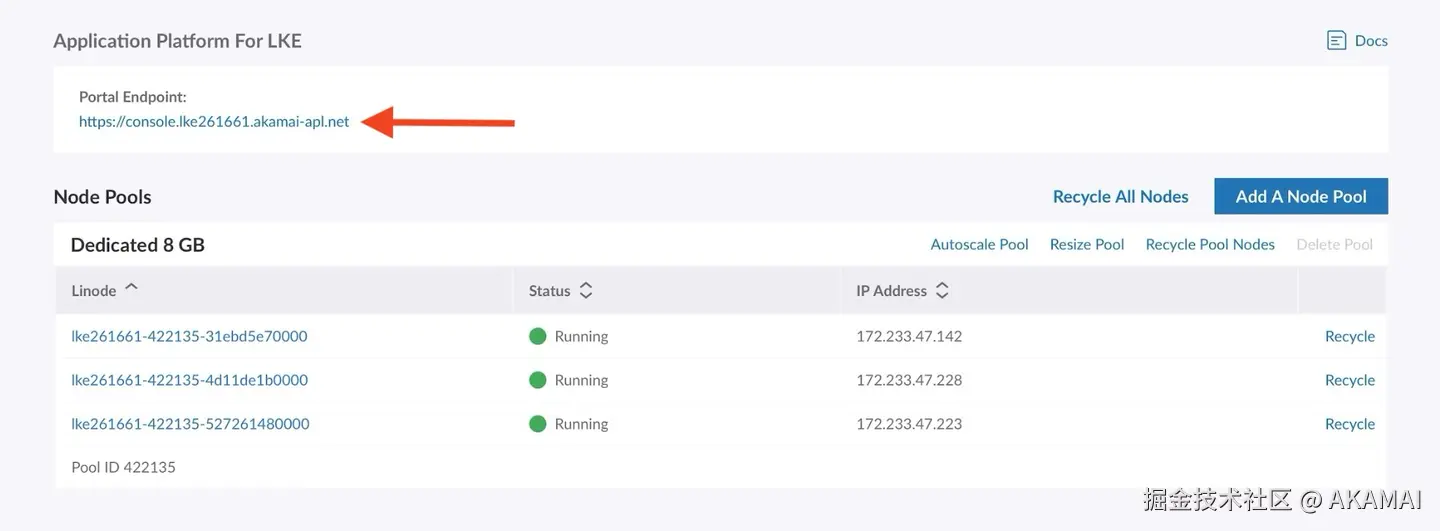The image size is (1440, 531).
Task: Click Resize Pool
Action: (x=1087, y=244)
